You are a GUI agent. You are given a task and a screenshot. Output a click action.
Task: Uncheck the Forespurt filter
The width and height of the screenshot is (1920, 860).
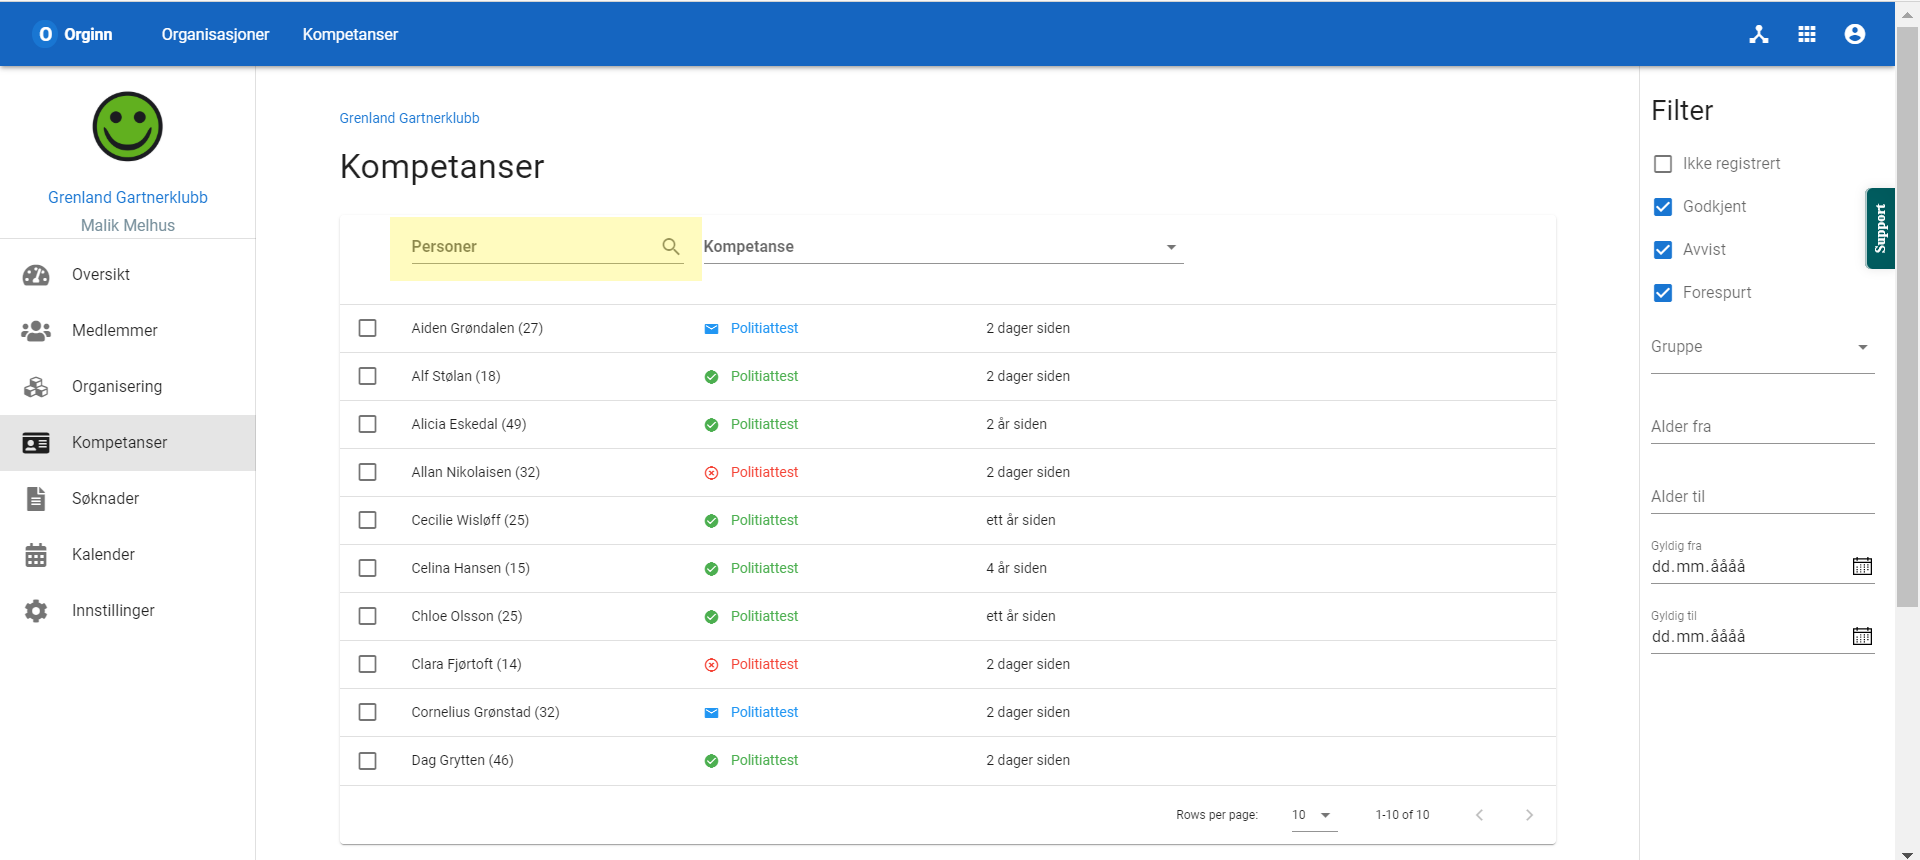click(1663, 293)
